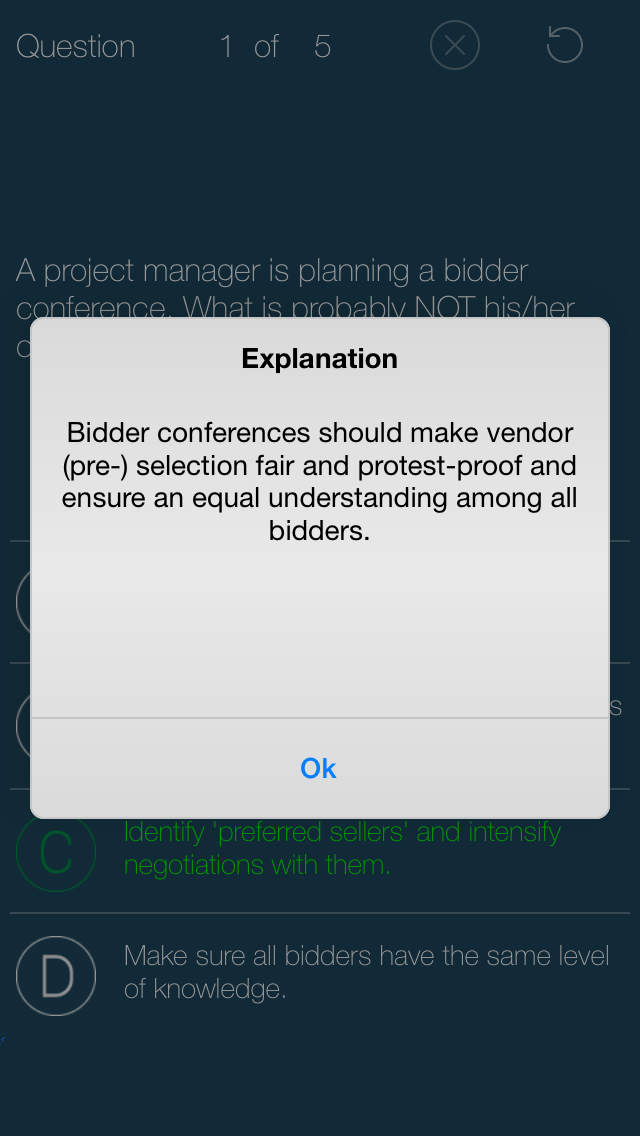Choose the partially hidden option A circle
The width and height of the screenshot is (640, 1136).
pos(23,601)
